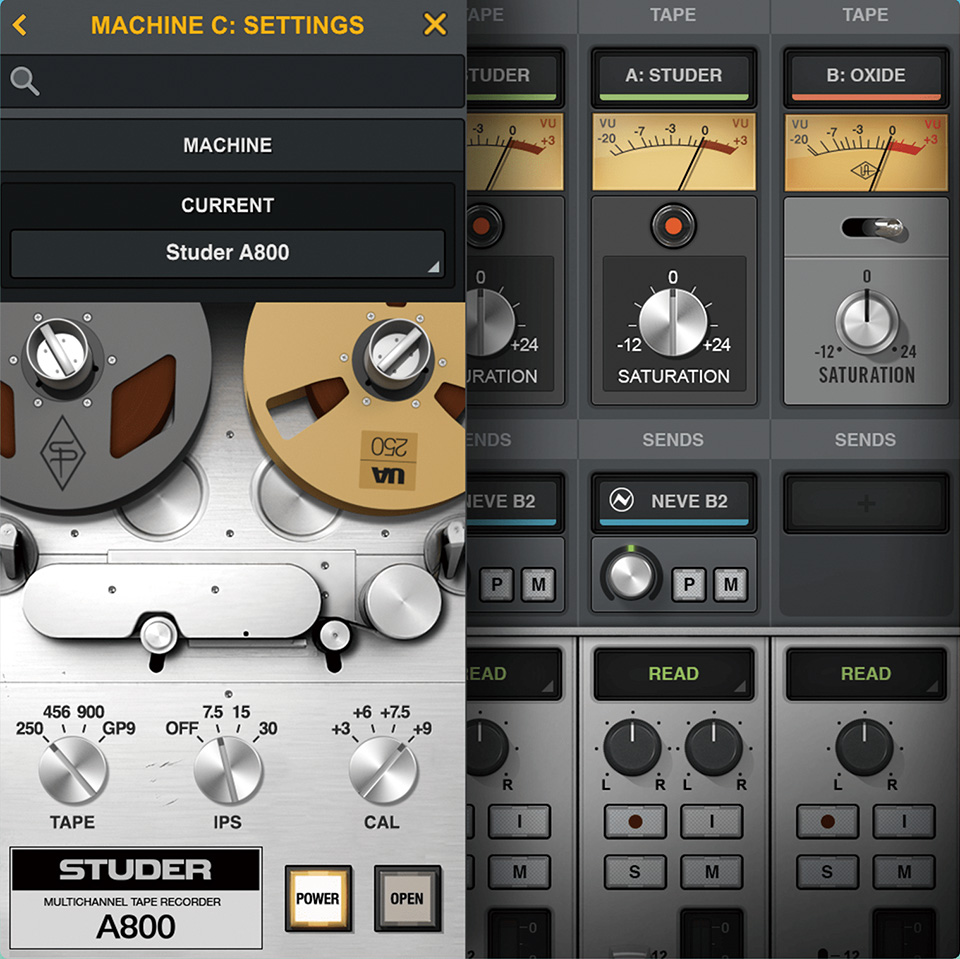Click the OPEN button on the A800
Screen dimensions: 960x959
tap(407, 898)
